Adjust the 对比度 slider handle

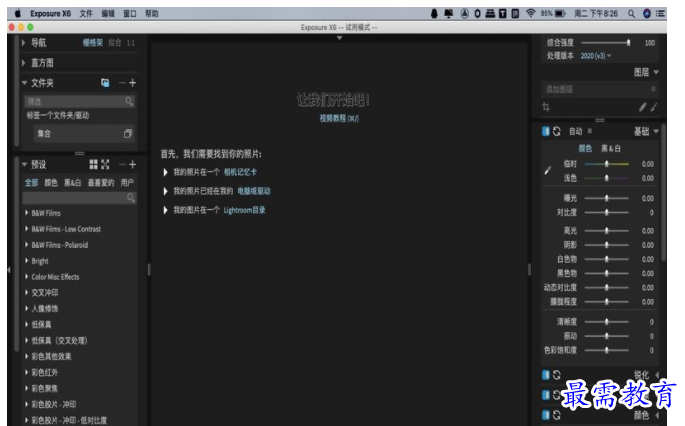click(606, 212)
